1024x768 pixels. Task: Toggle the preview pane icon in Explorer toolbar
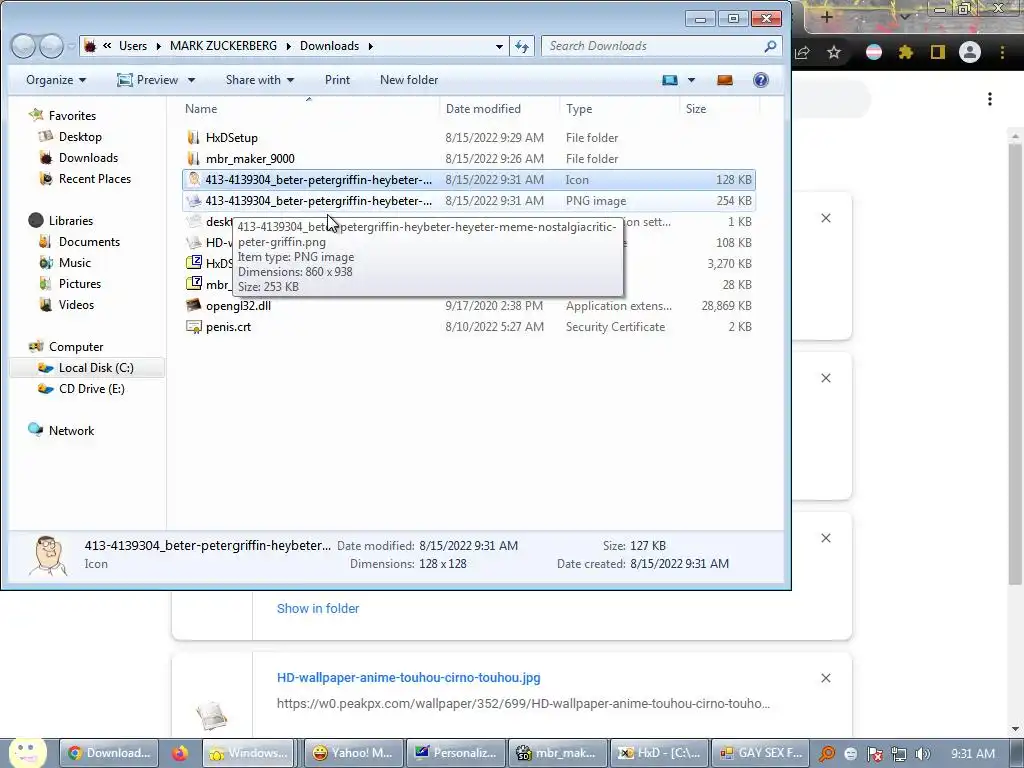tap(725, 80)
